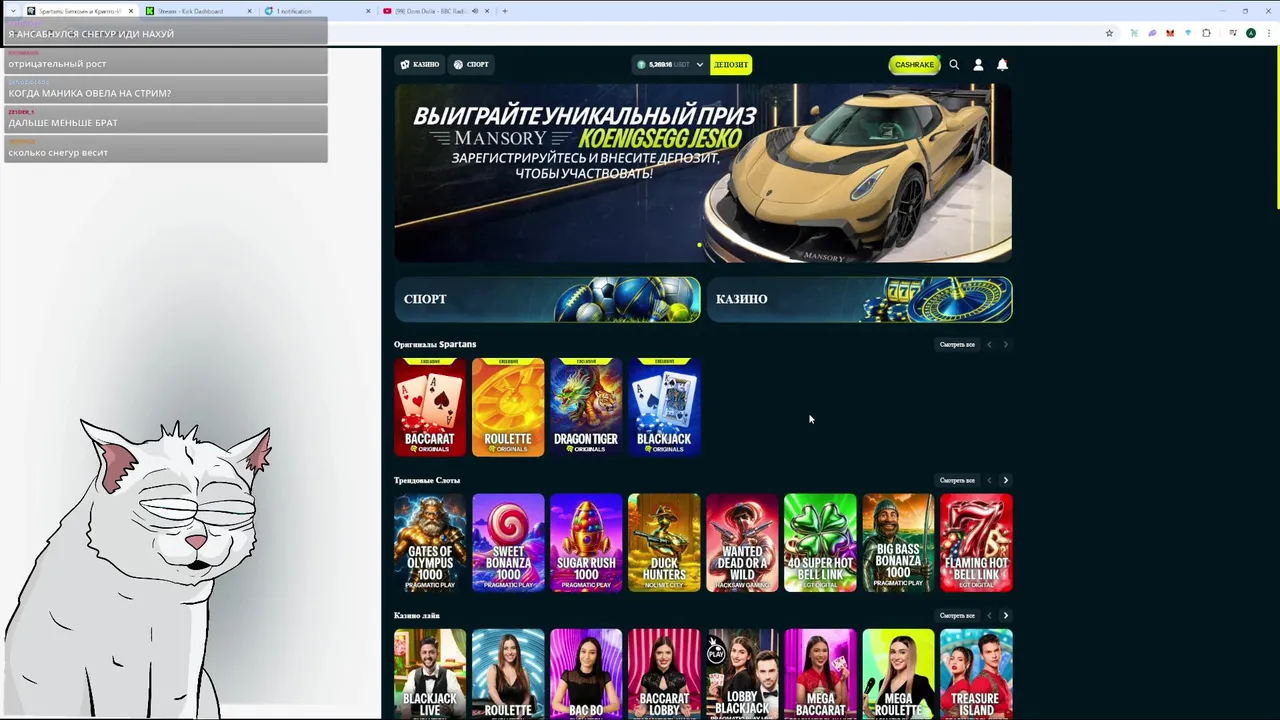Launch Blackjack Originals game

[664, 407]
